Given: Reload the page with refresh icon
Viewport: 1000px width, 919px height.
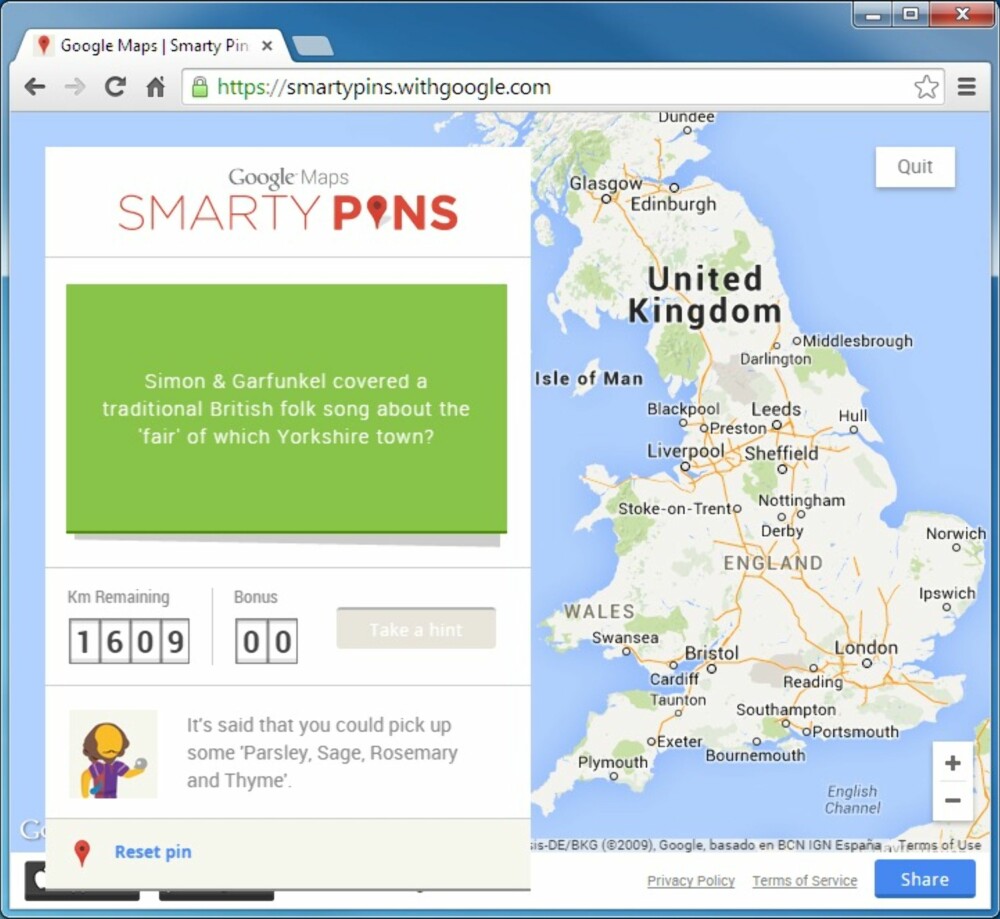Looking at the screenshot, I should coord(115,86).
